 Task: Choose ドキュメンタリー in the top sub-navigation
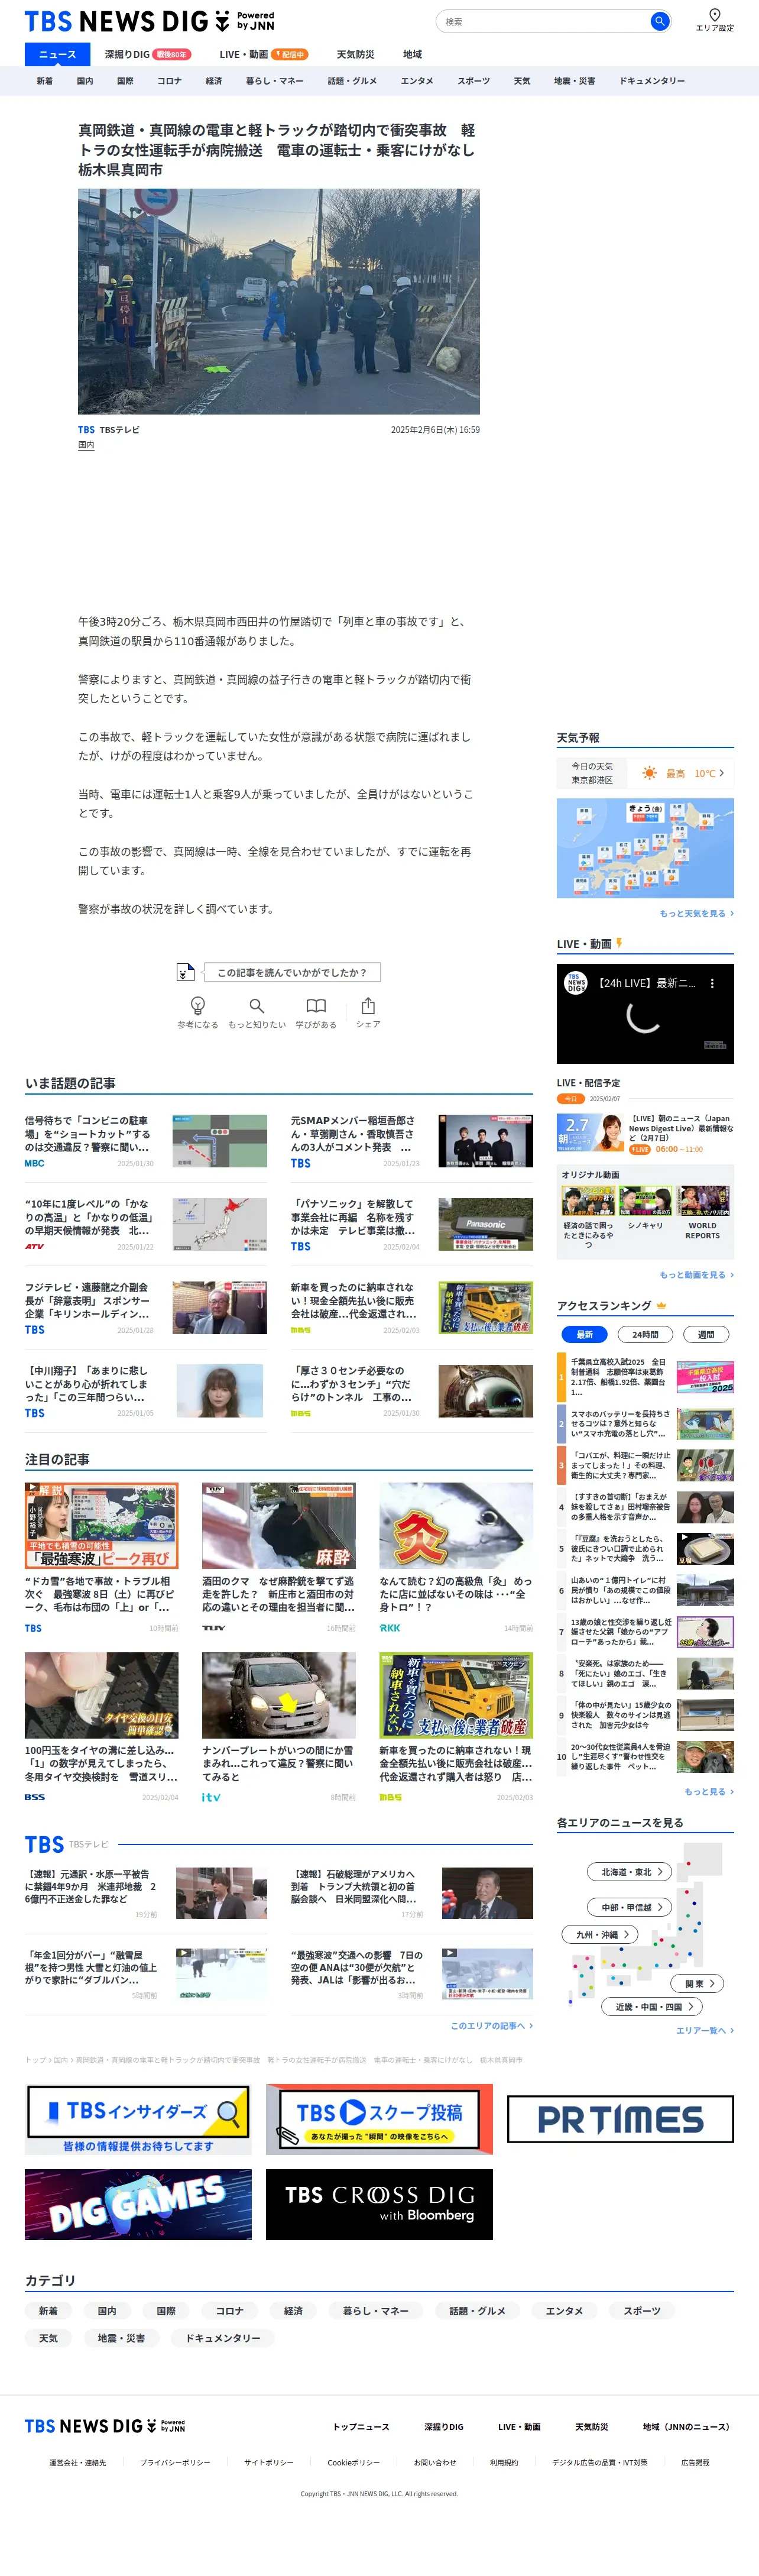652,81
